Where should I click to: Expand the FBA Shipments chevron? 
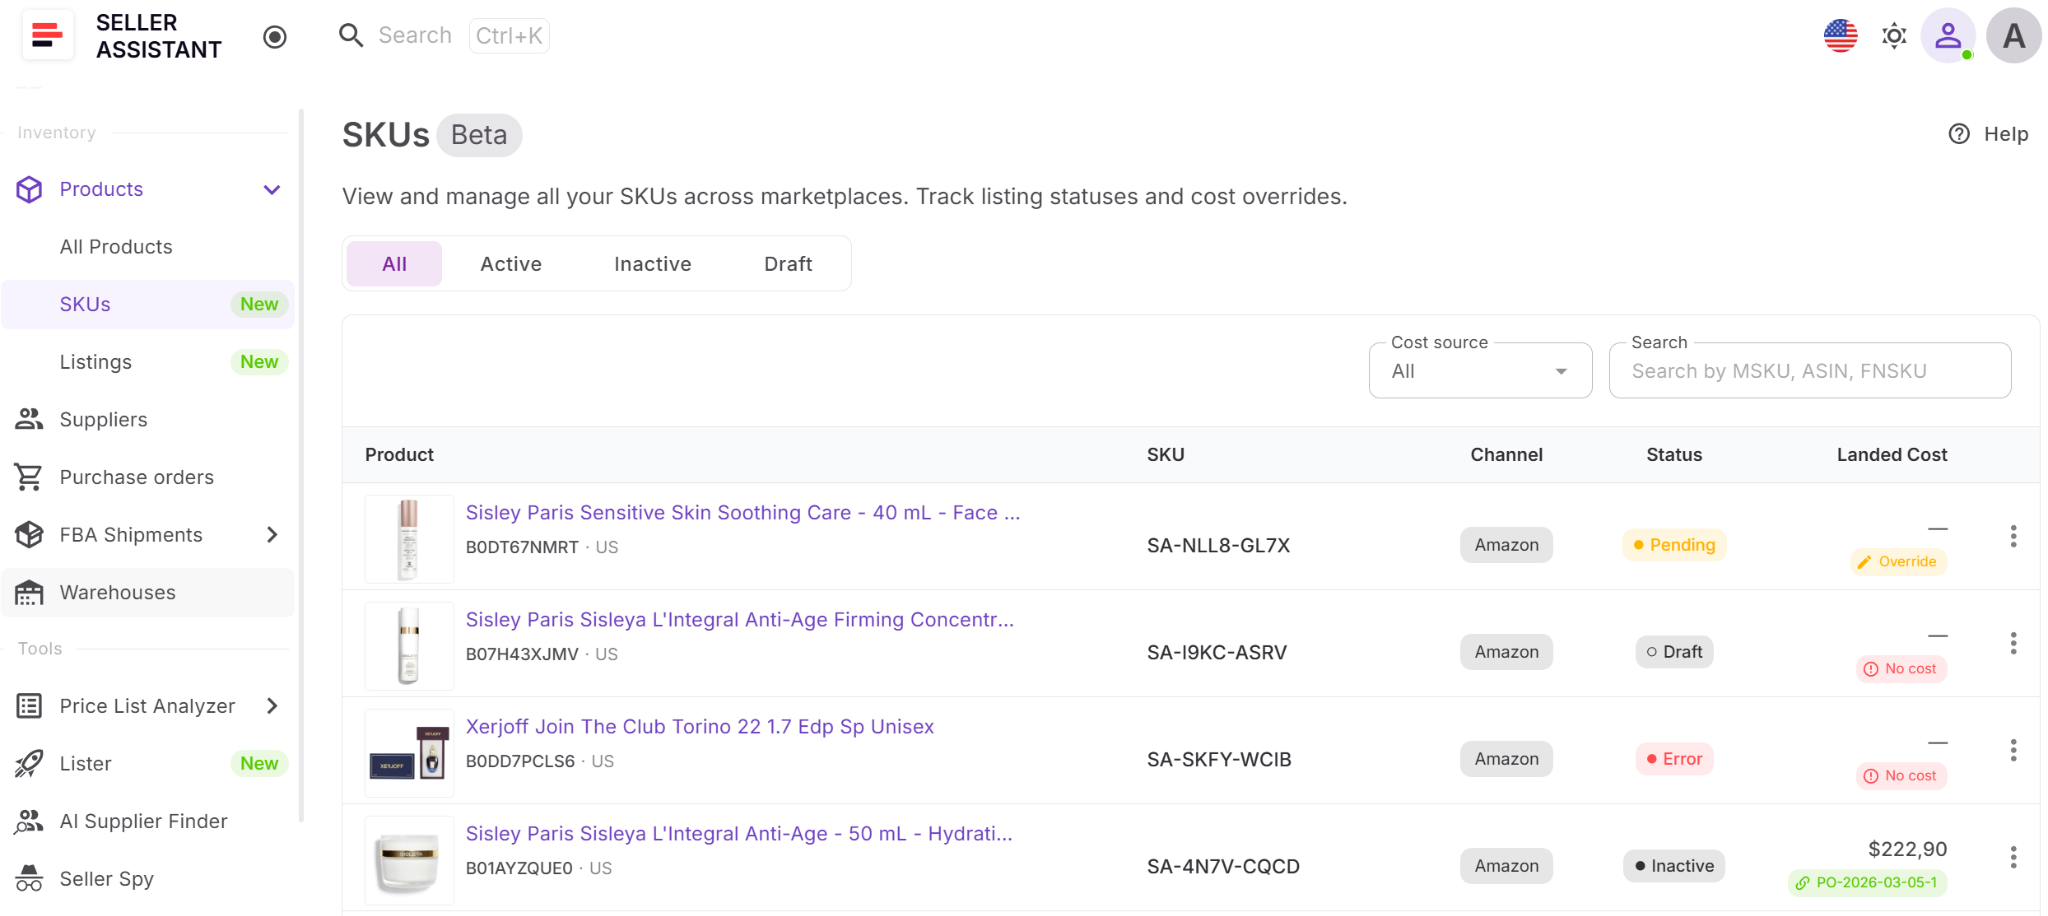coord(272,535)
